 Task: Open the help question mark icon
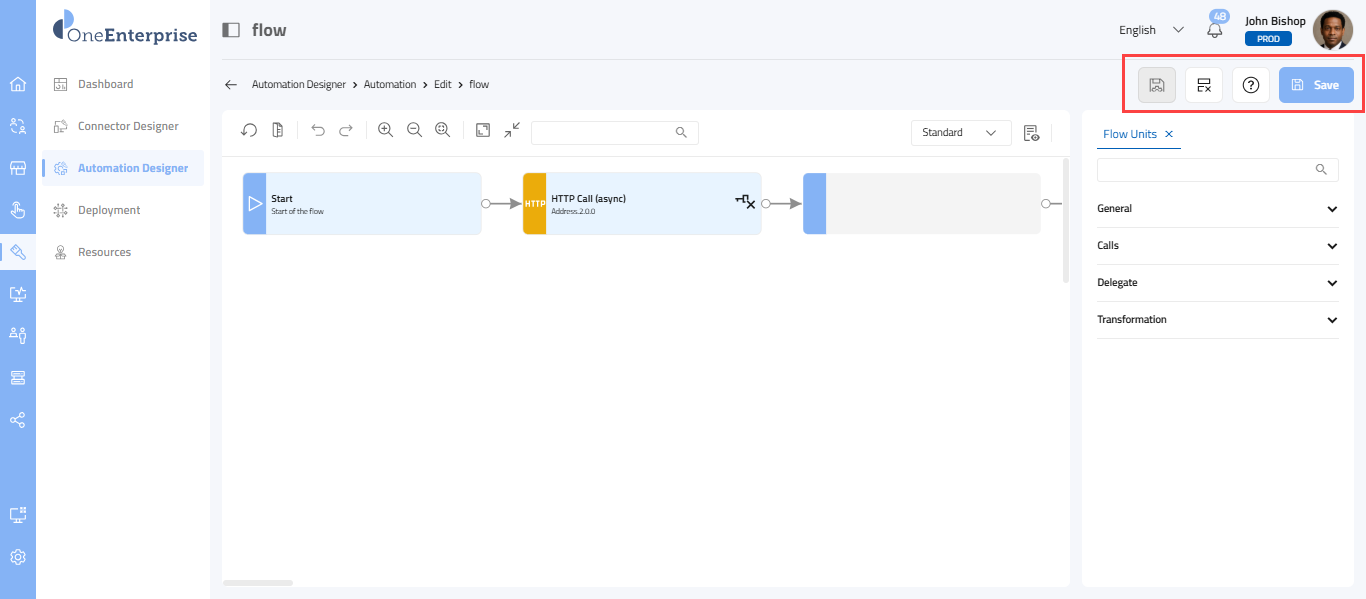[x=1250, y=85]
